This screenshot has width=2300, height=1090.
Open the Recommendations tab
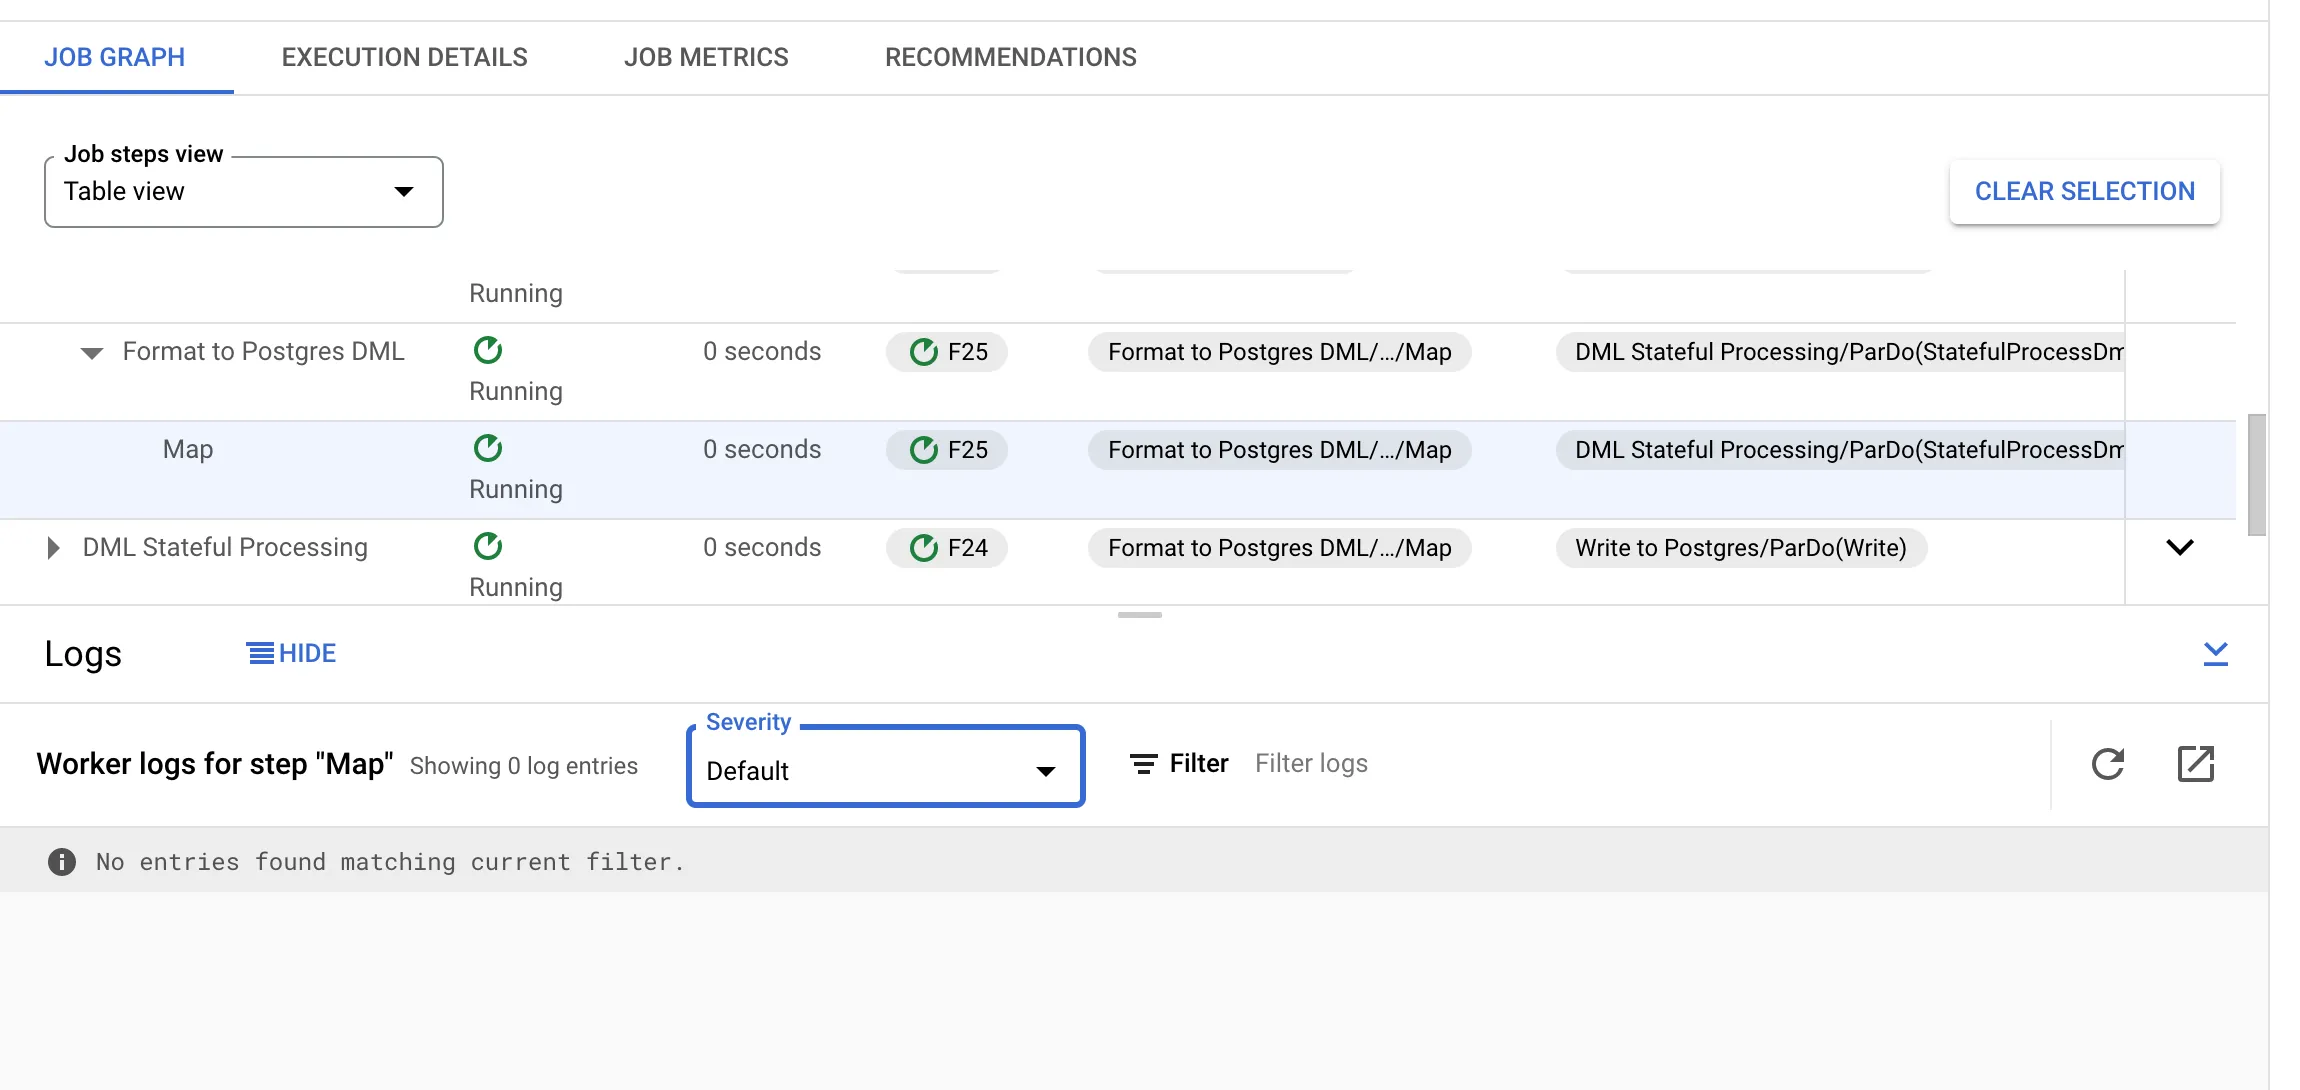pyautogui.click(x=1010, y=57)
